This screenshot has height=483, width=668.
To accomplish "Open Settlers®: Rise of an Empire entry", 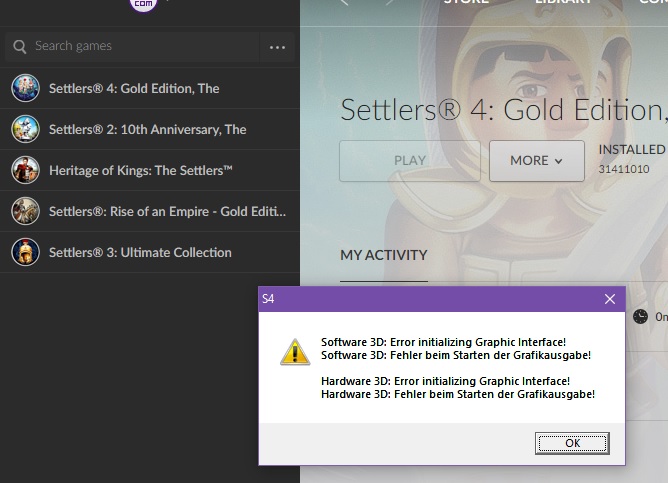I will coord(150,211).
